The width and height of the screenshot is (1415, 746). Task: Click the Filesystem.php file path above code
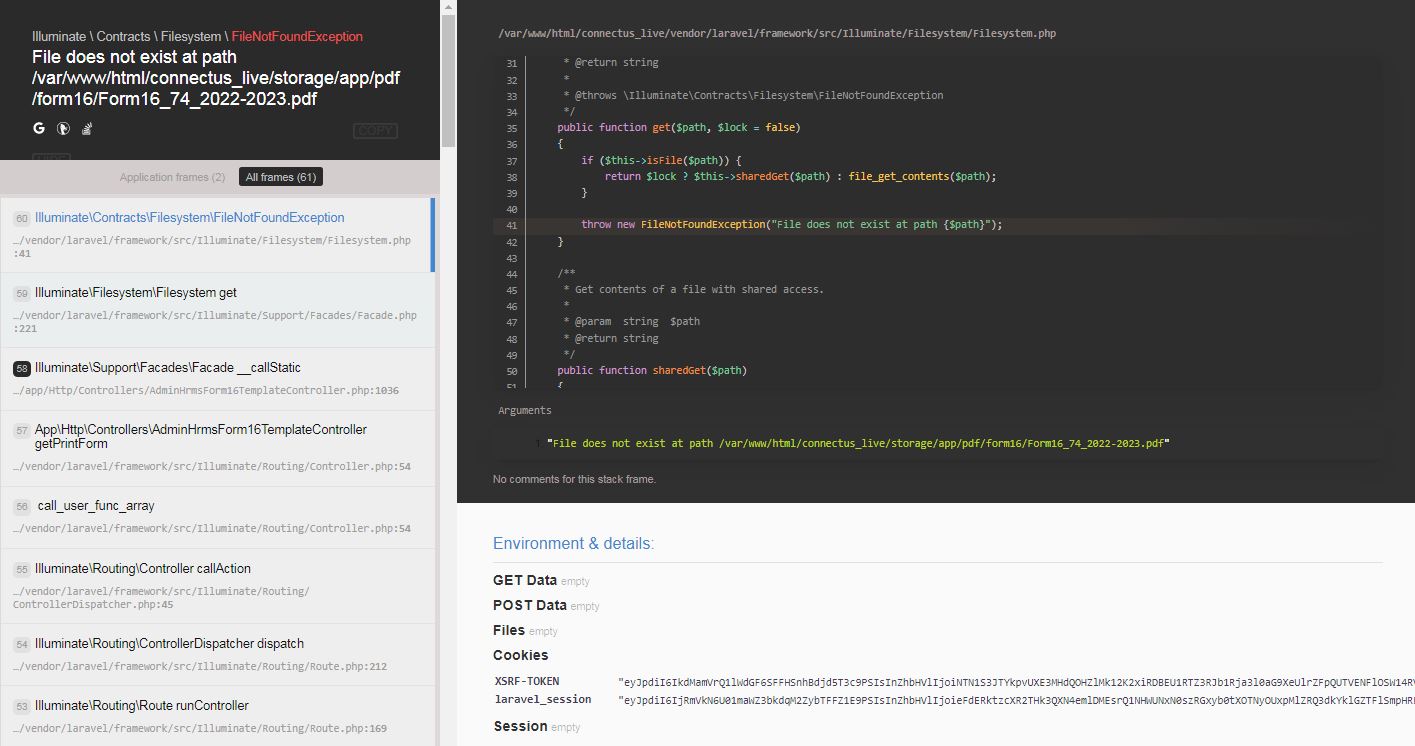point(777,34)
